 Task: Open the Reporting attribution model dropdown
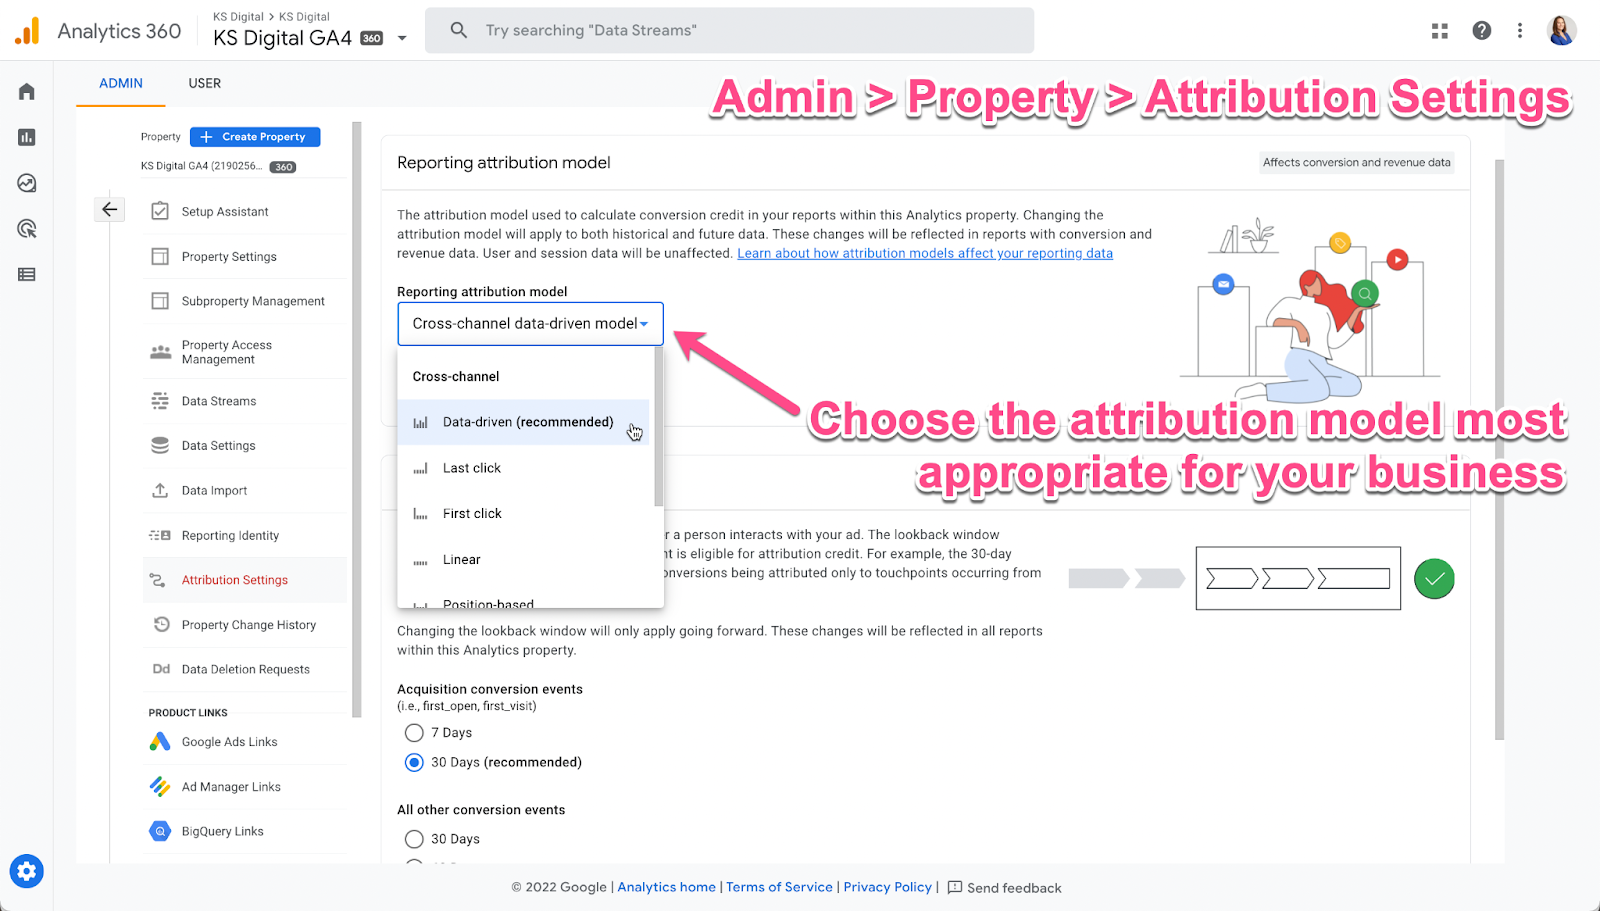(530, 324)
